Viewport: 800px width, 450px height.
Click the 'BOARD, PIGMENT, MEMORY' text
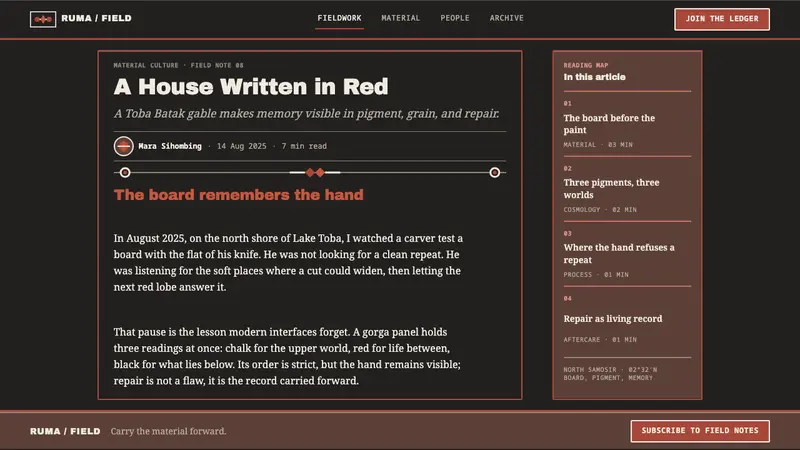608,378
